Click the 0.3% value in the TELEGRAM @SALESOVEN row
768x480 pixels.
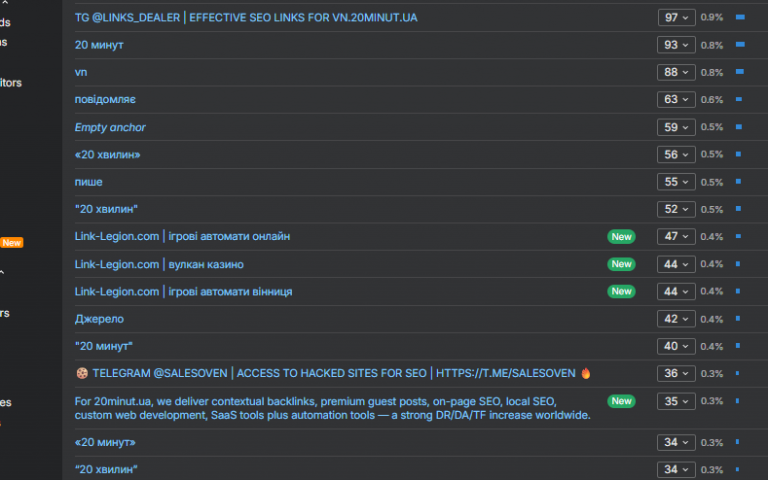712,374
